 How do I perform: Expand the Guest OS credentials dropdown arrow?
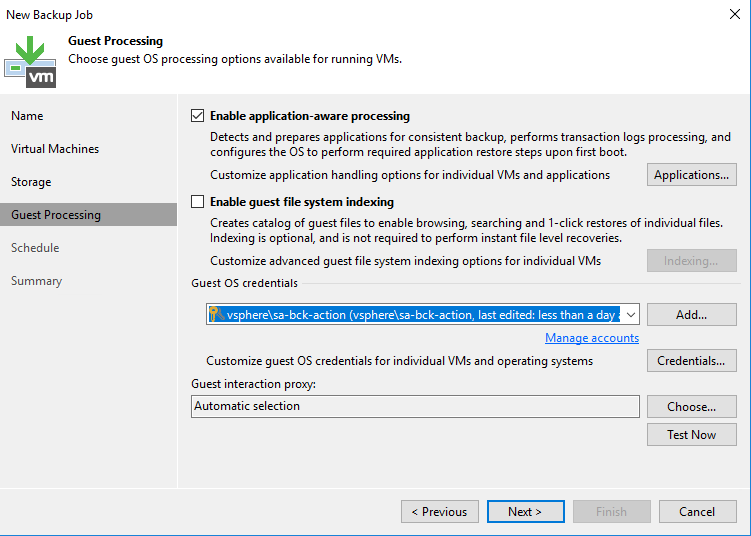631,315
